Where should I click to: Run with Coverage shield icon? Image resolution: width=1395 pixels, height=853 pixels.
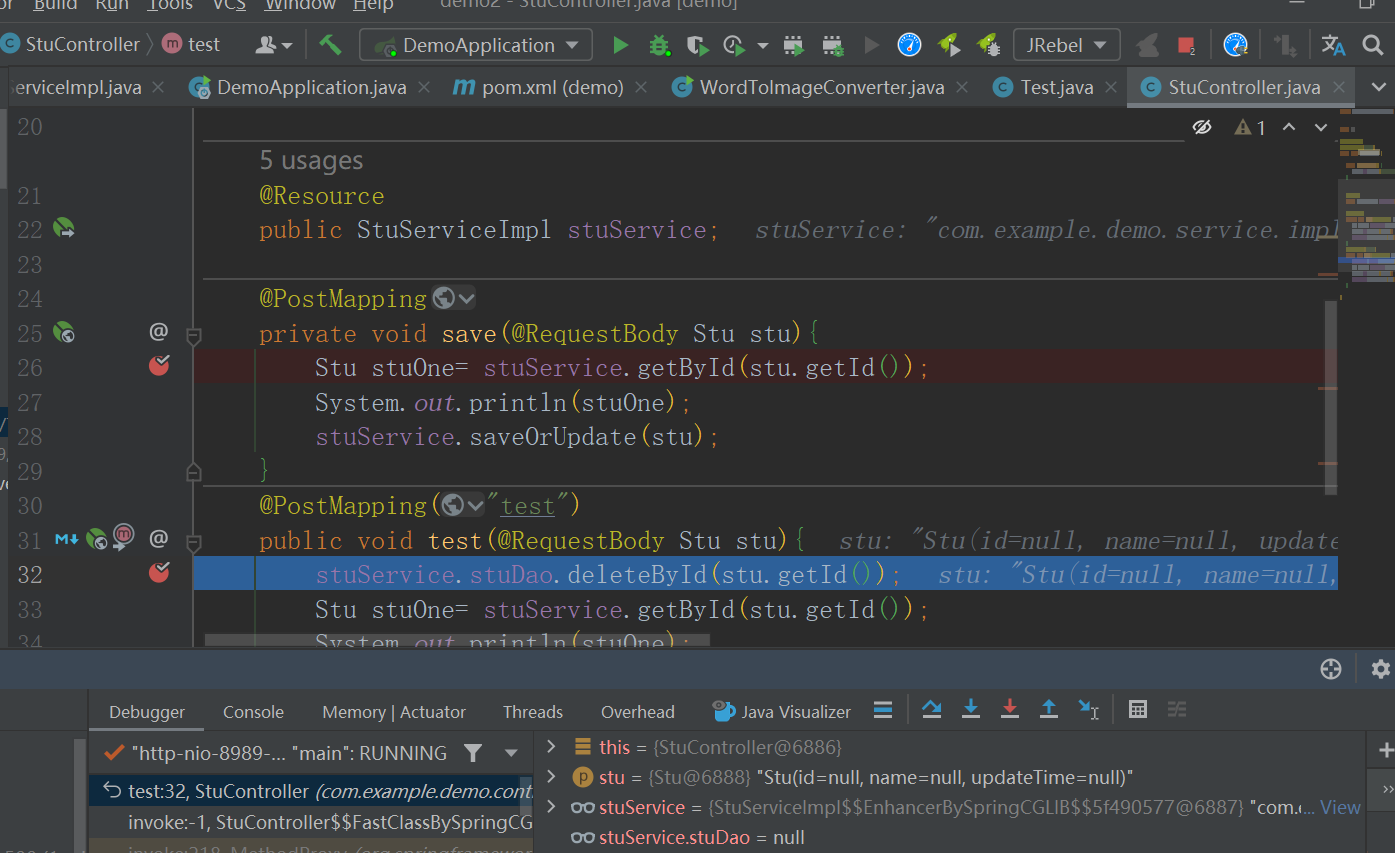(697, 45)
